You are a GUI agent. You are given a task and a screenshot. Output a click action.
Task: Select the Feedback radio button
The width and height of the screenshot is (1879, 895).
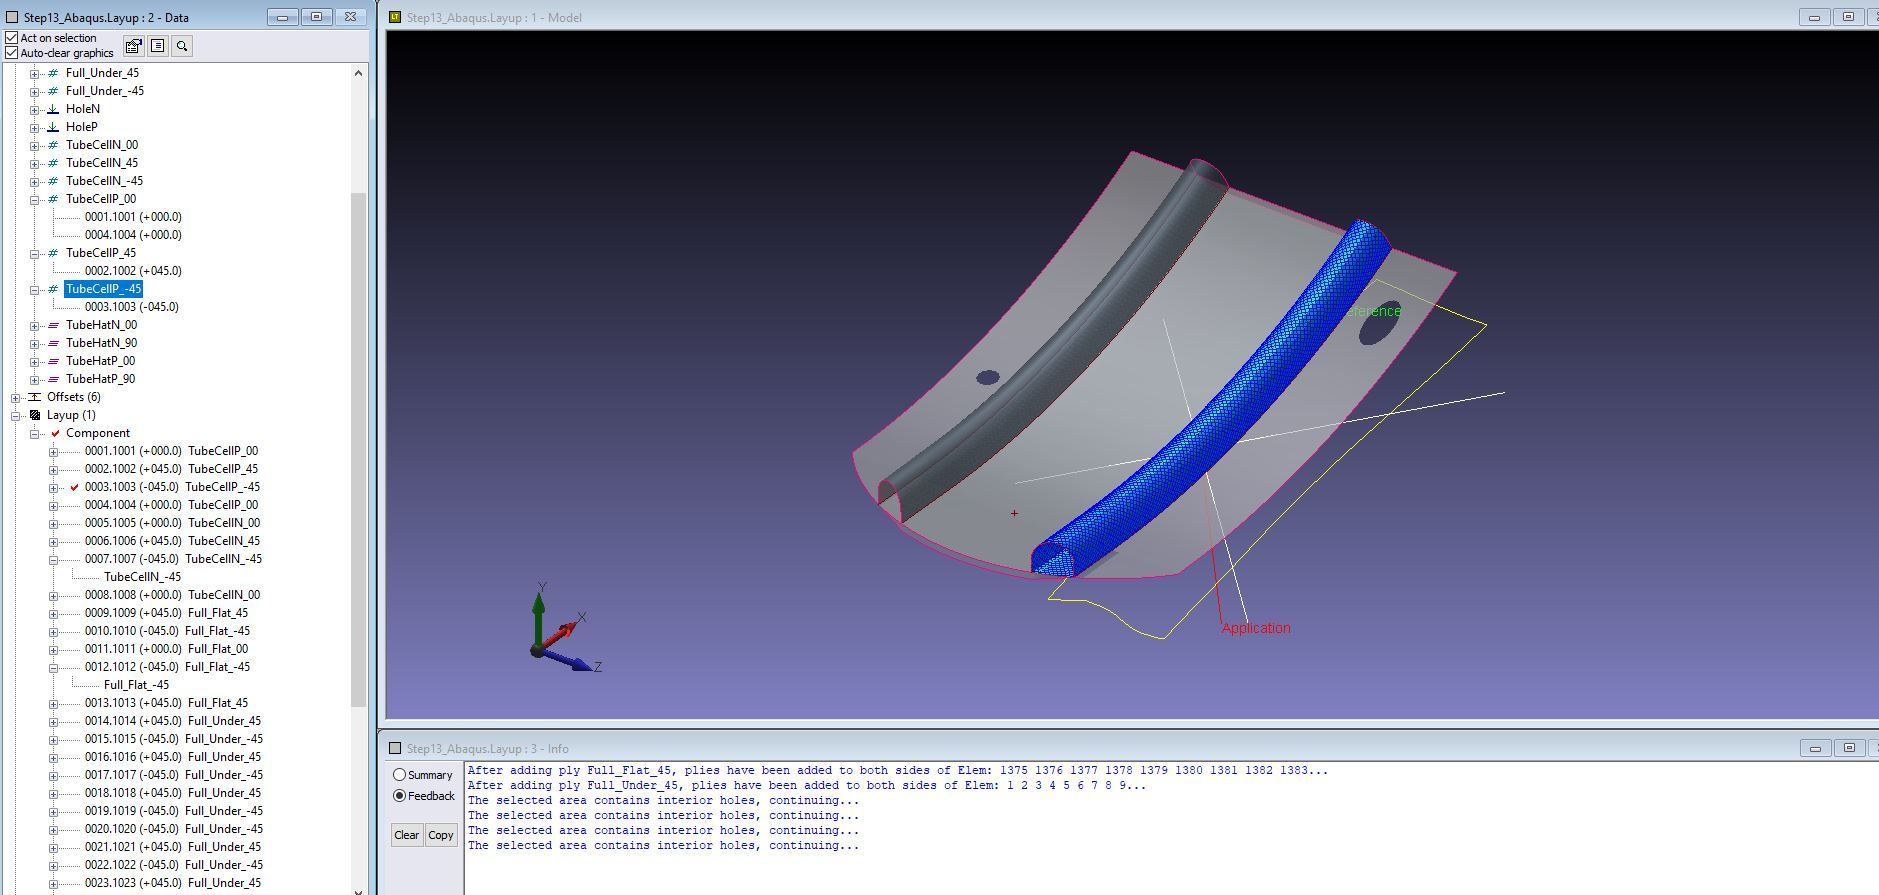400,796
